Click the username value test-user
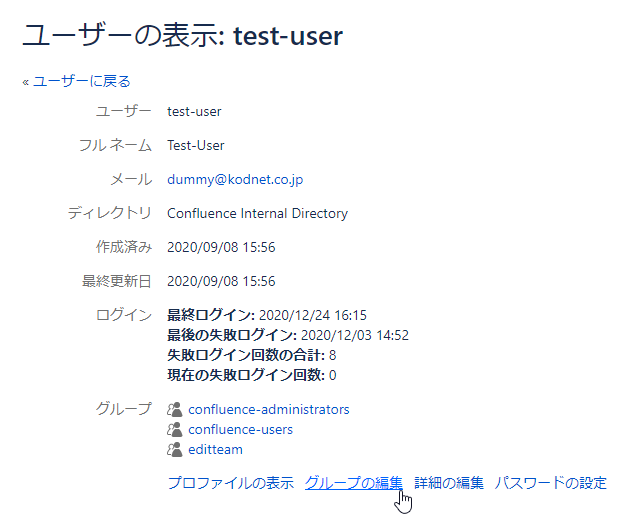632x522 pixels. click(x=194, y=111)
